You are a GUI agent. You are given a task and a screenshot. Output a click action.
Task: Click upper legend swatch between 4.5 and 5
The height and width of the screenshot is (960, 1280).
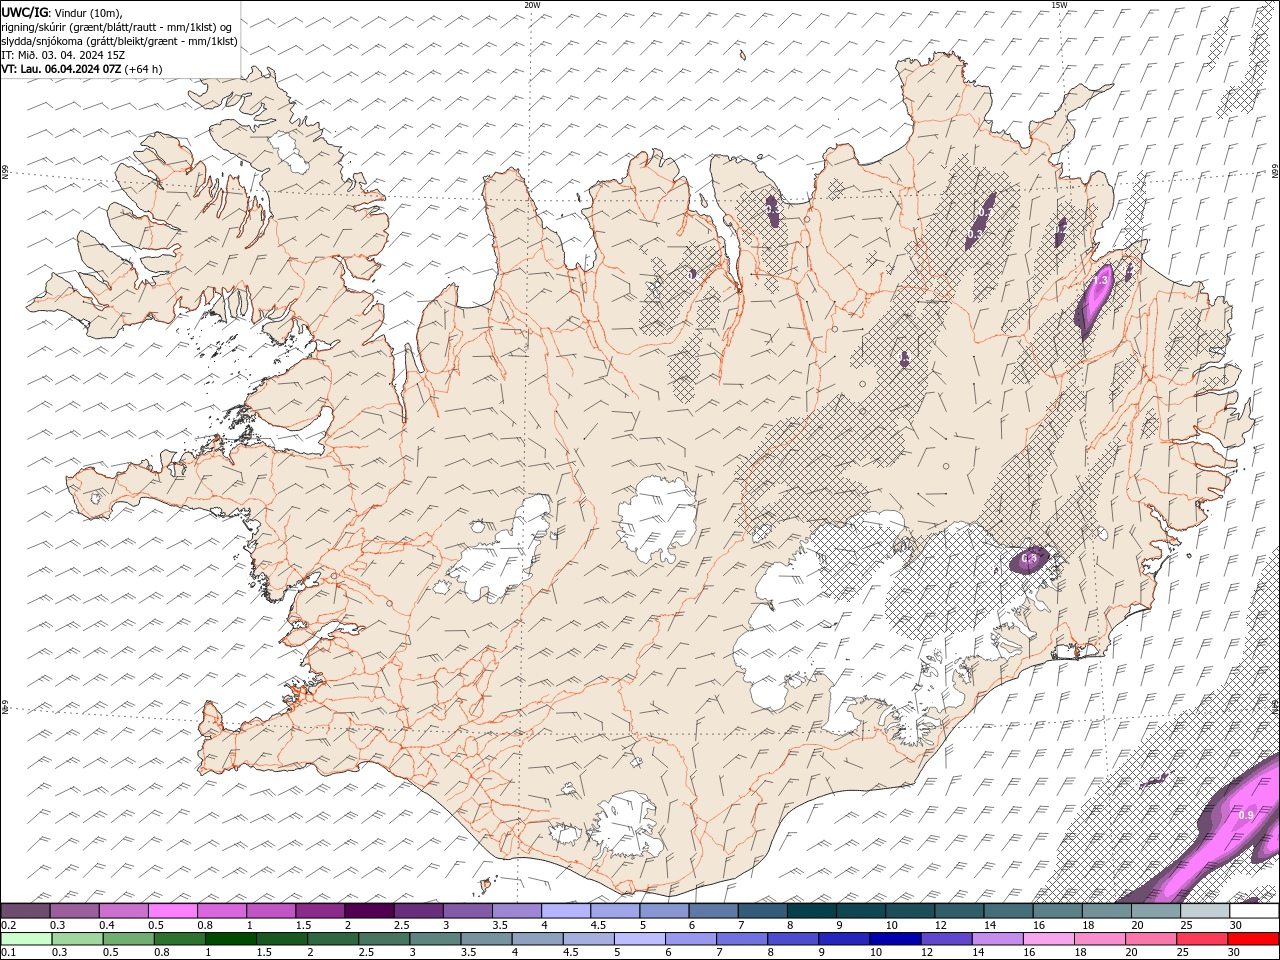615,911
